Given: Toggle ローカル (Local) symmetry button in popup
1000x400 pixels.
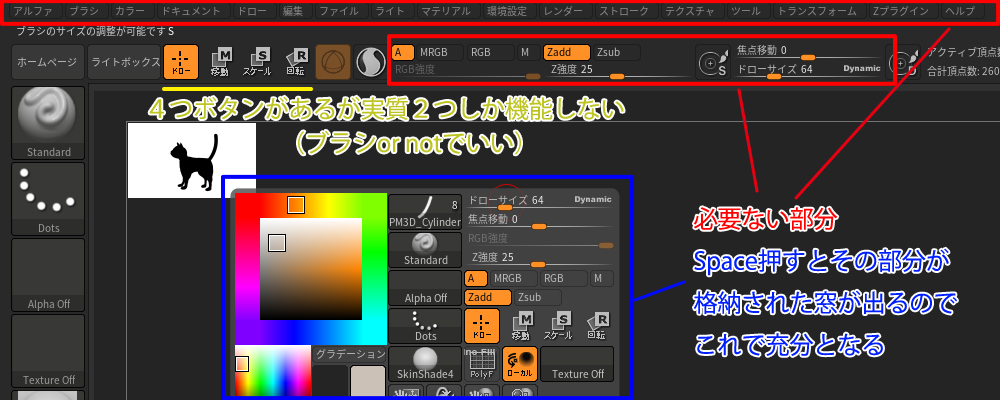Looking at the screenshot, I should pos(520,364).
